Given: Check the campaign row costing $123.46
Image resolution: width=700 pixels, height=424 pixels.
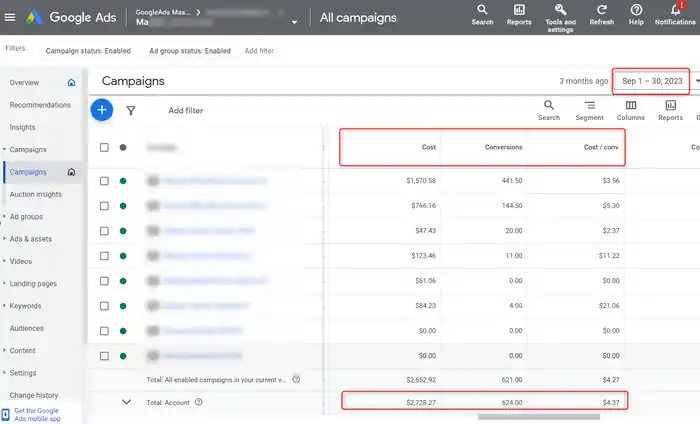Looking at the screenshot, I should tap(104, 256).
